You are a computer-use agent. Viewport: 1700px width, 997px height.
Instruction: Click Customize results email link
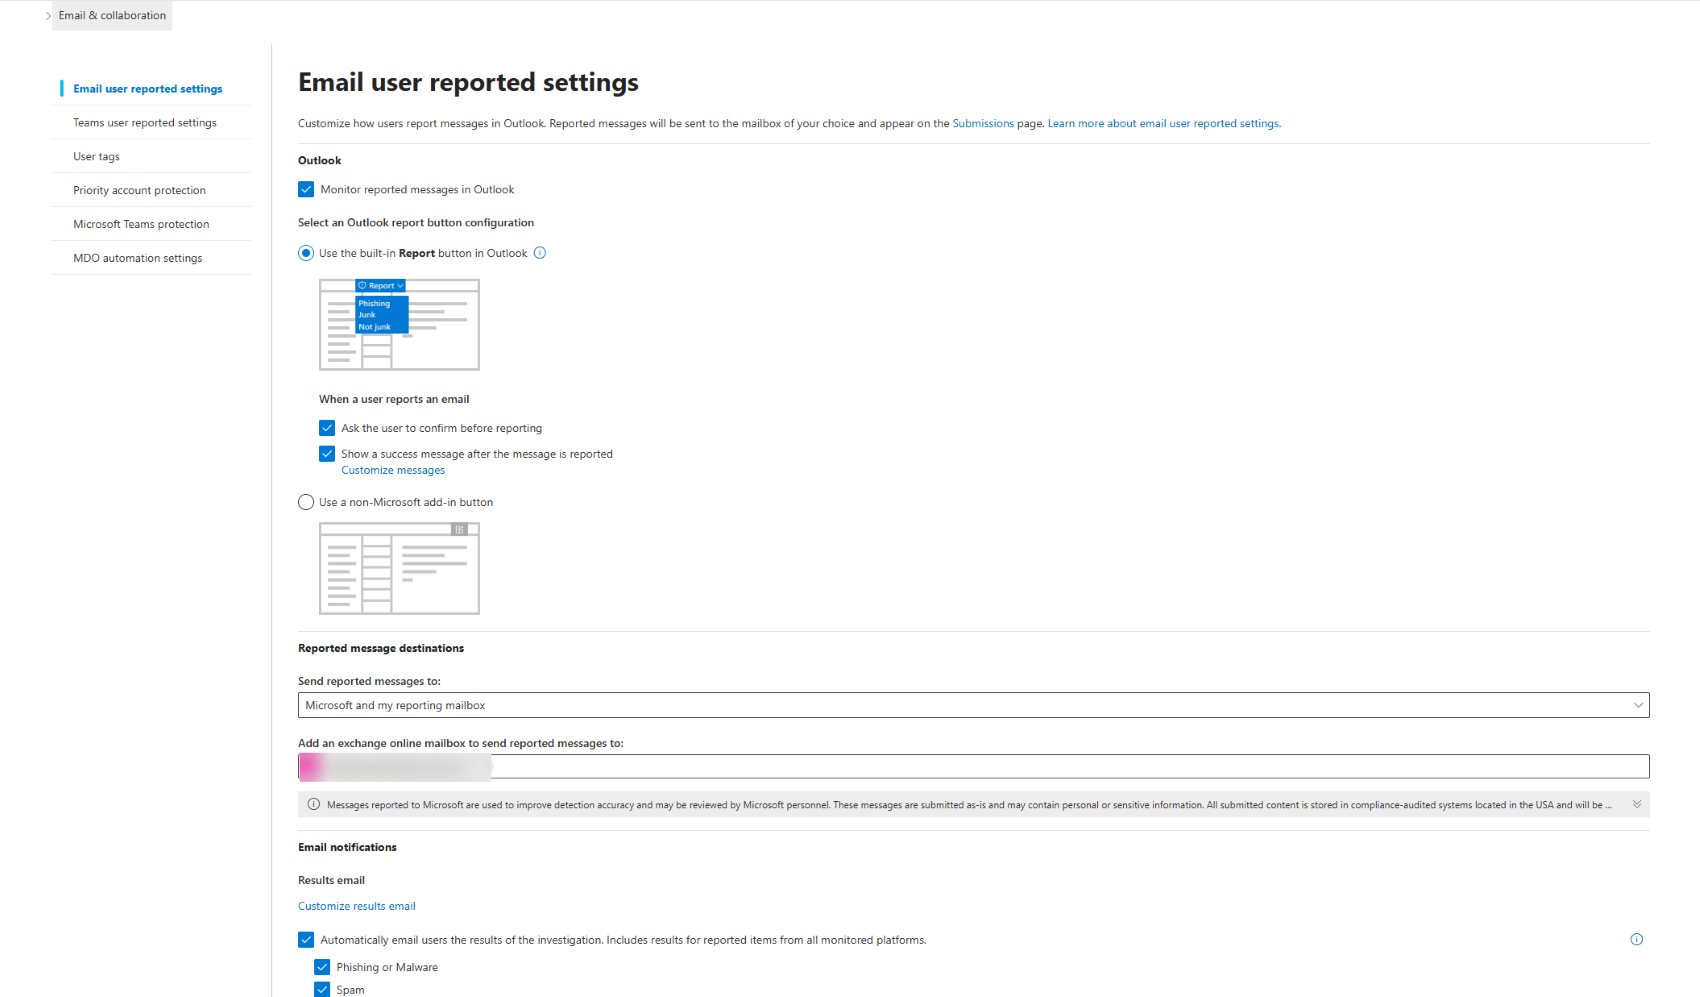pyautogui.click(x=357, y=906)
